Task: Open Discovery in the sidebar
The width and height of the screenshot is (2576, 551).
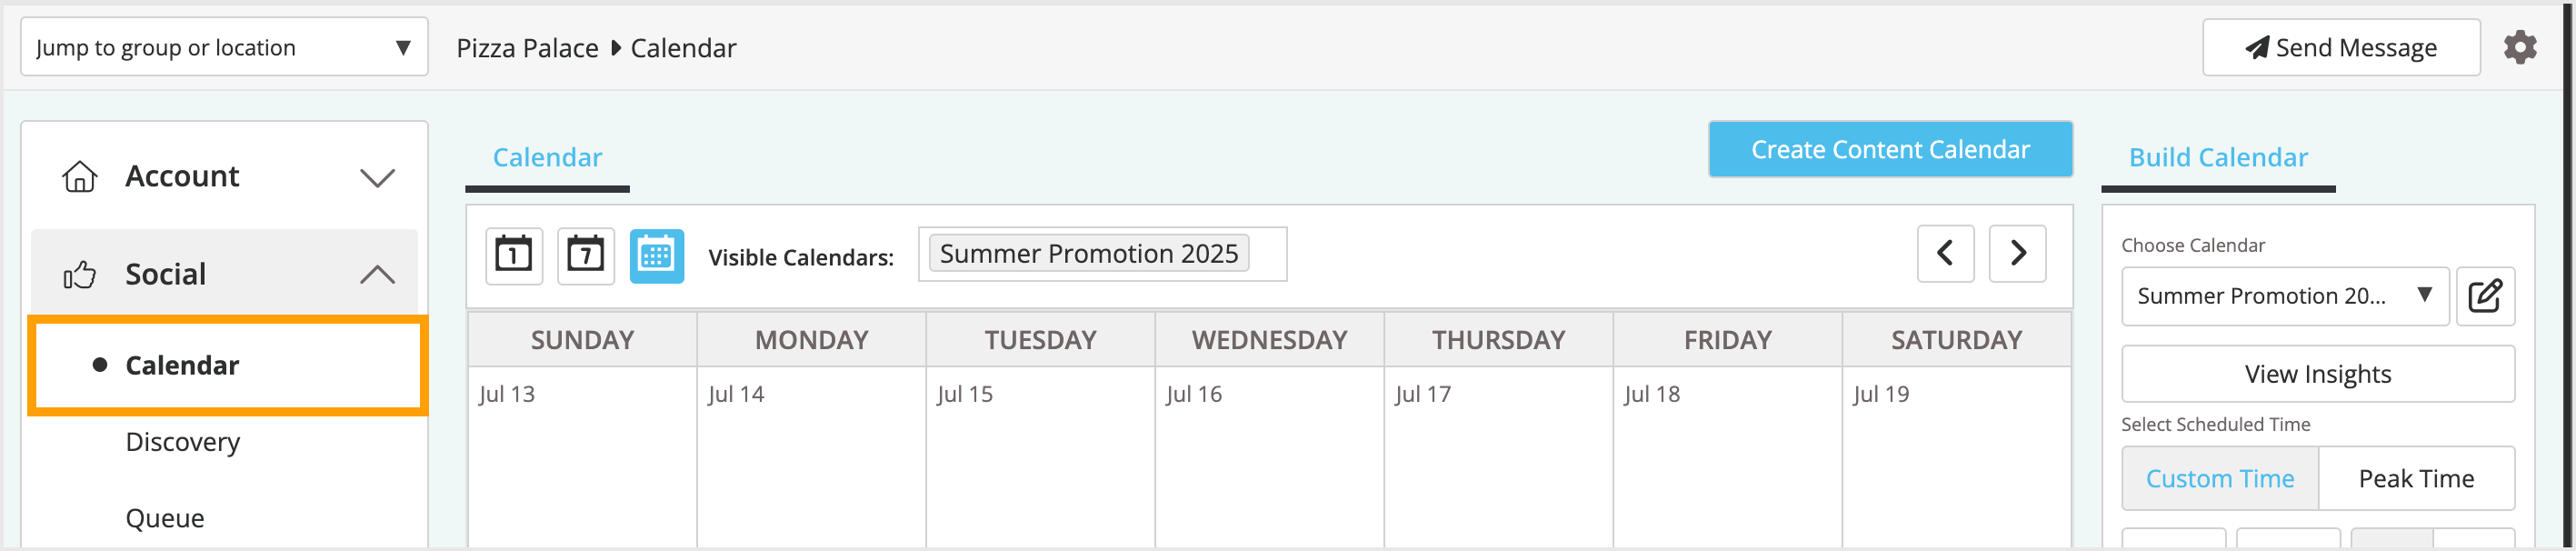Action: click(183, 441)
